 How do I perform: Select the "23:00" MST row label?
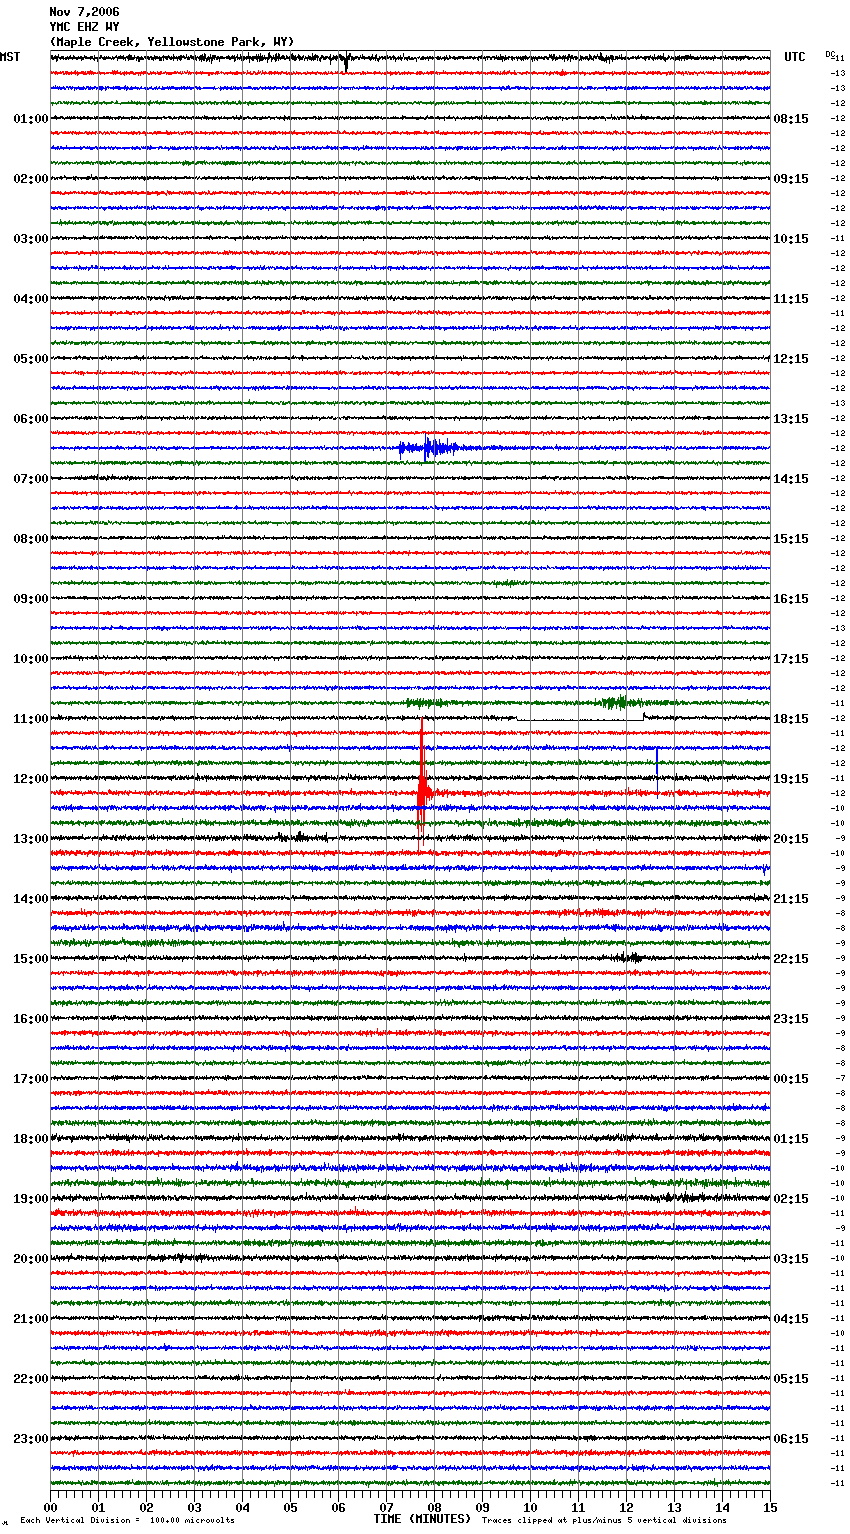coord(30,1439)
